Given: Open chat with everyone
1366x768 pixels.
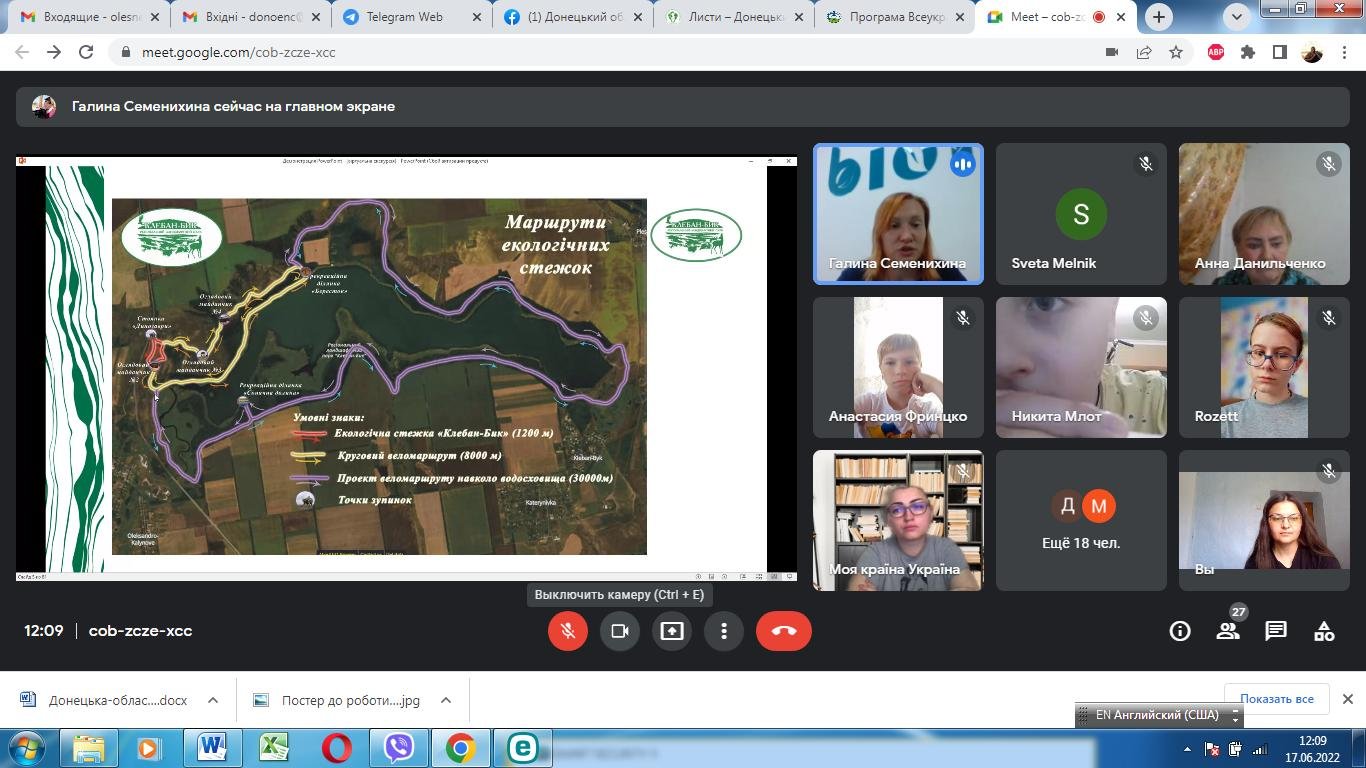Looking at the screenshot, I should [x=1276, y=631].
